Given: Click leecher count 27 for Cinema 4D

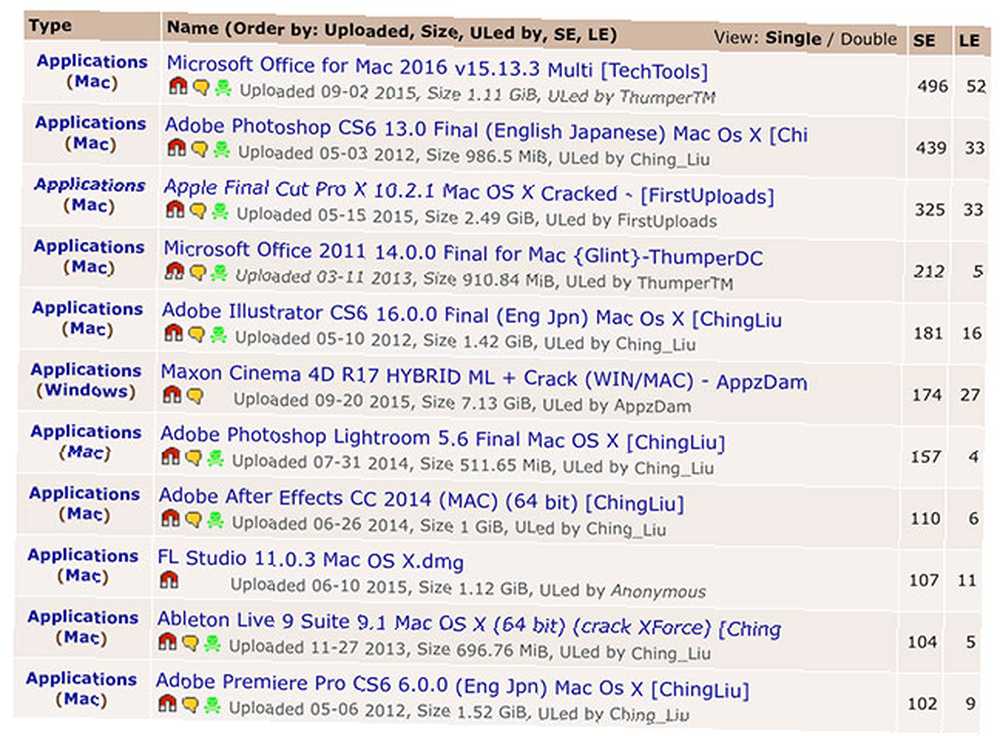Looking at the screenshot, I should click(970, 395).
